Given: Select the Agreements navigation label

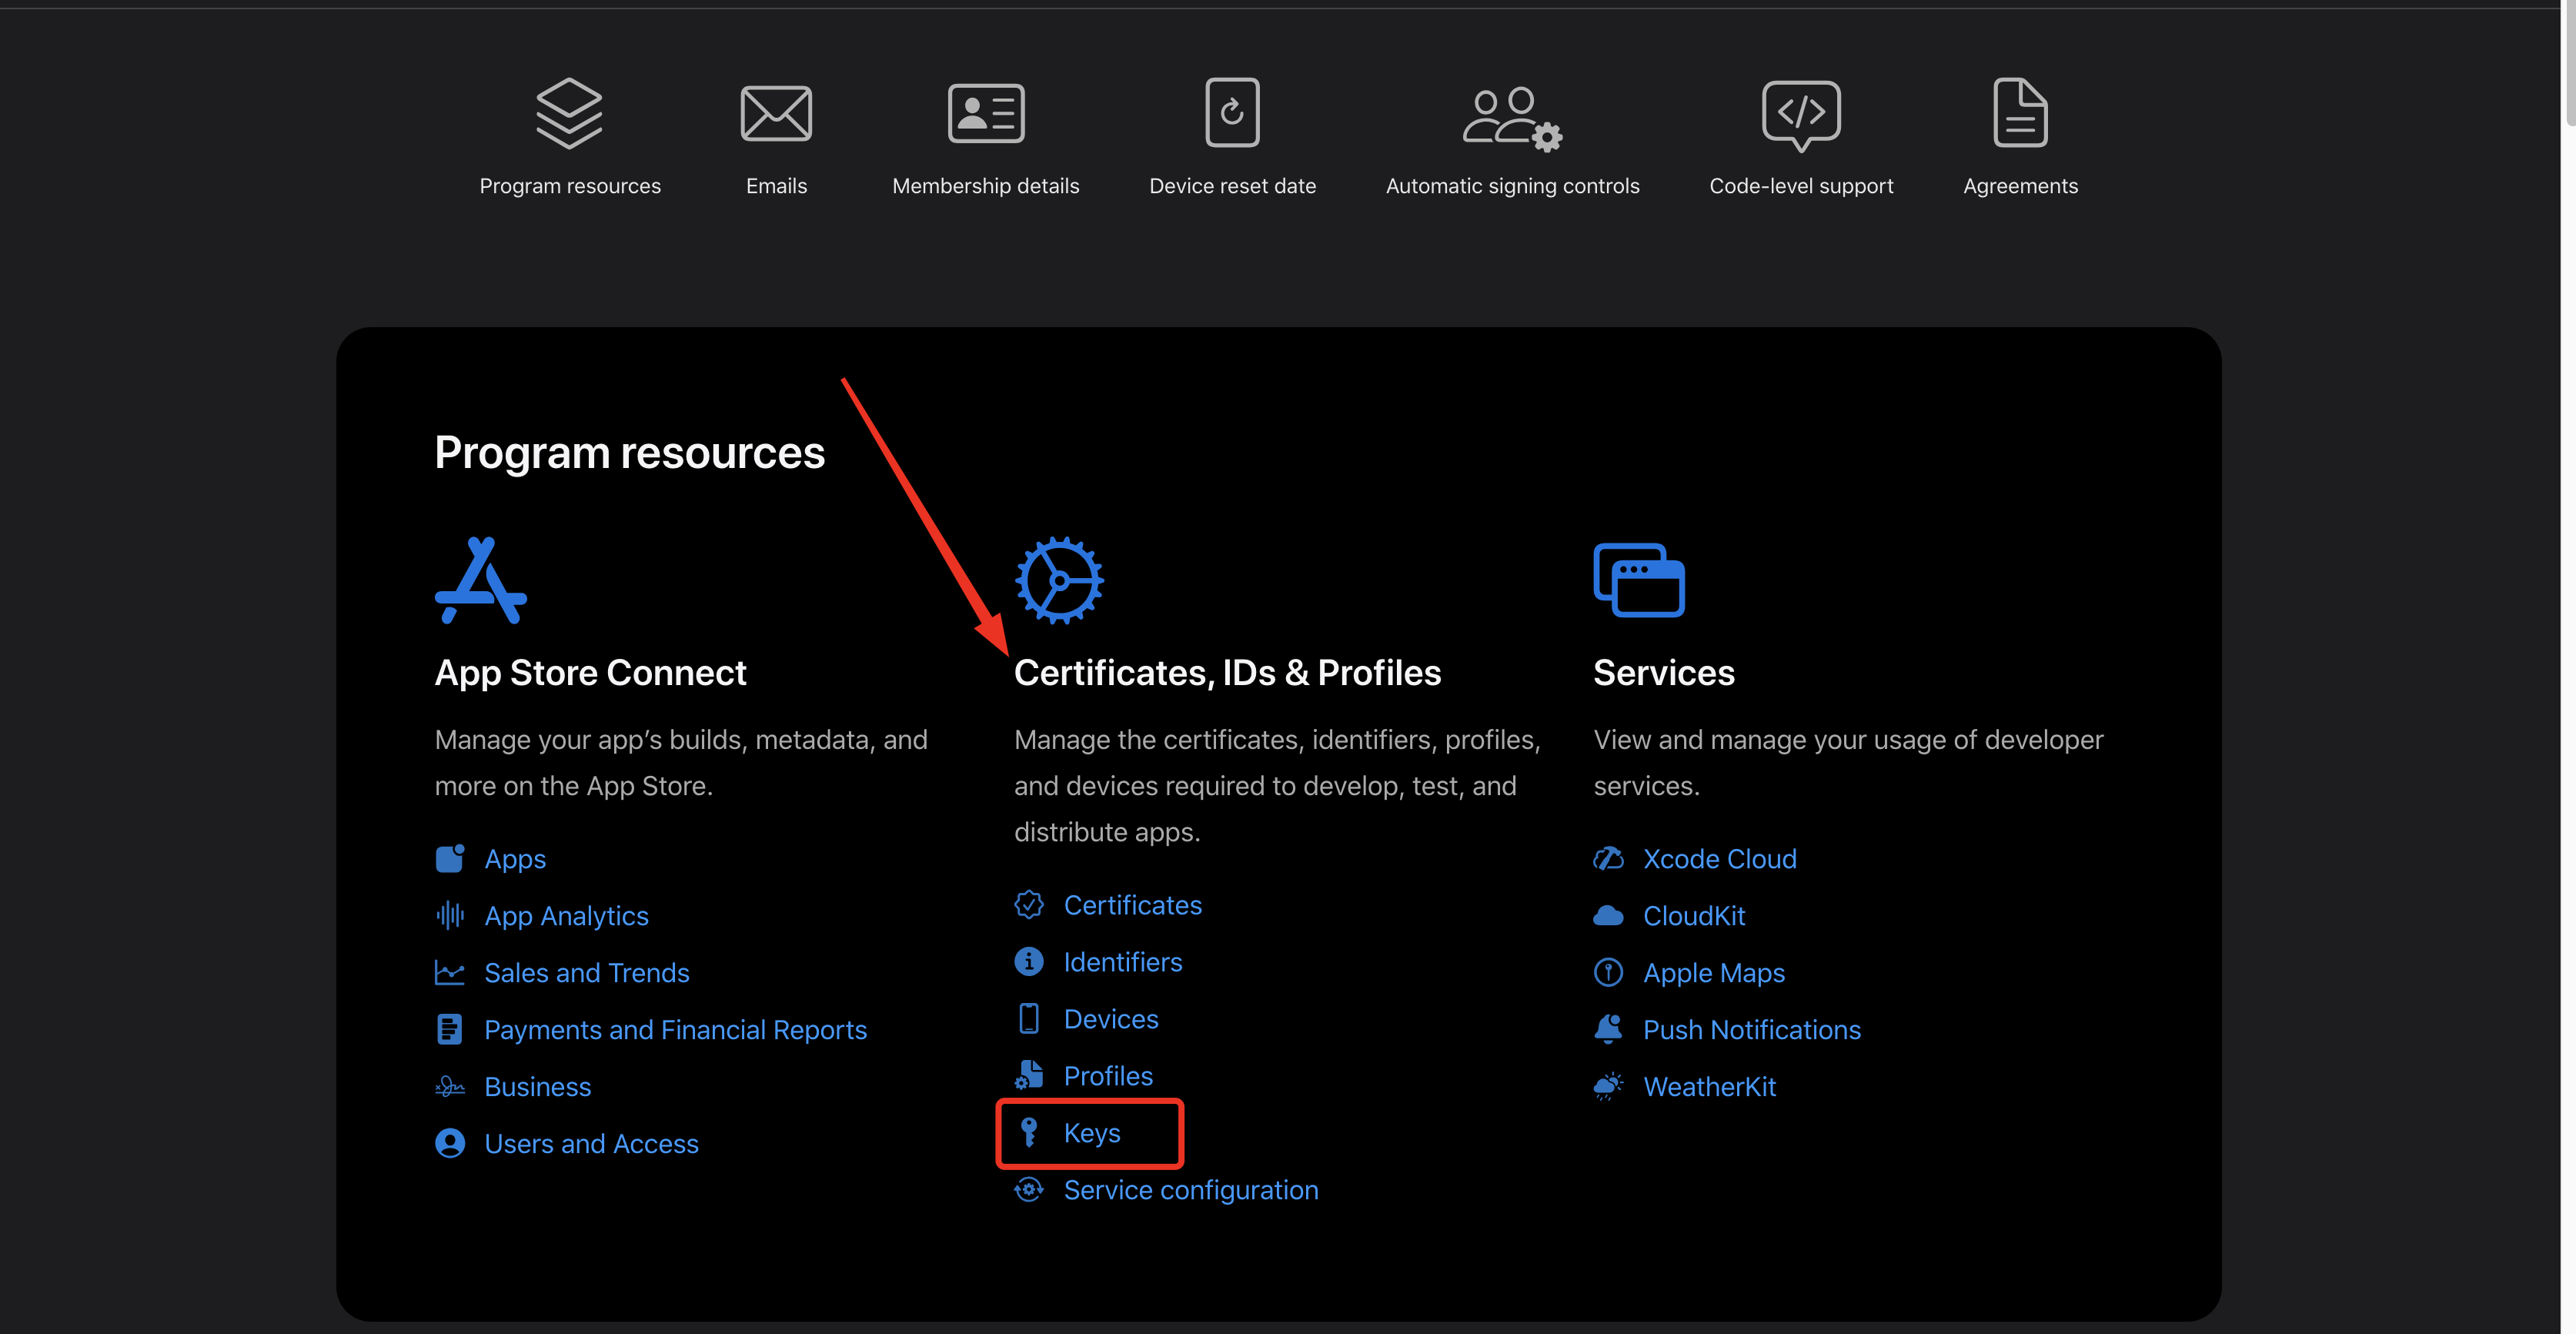Looking at the screenshot, I should point(2020,186).
